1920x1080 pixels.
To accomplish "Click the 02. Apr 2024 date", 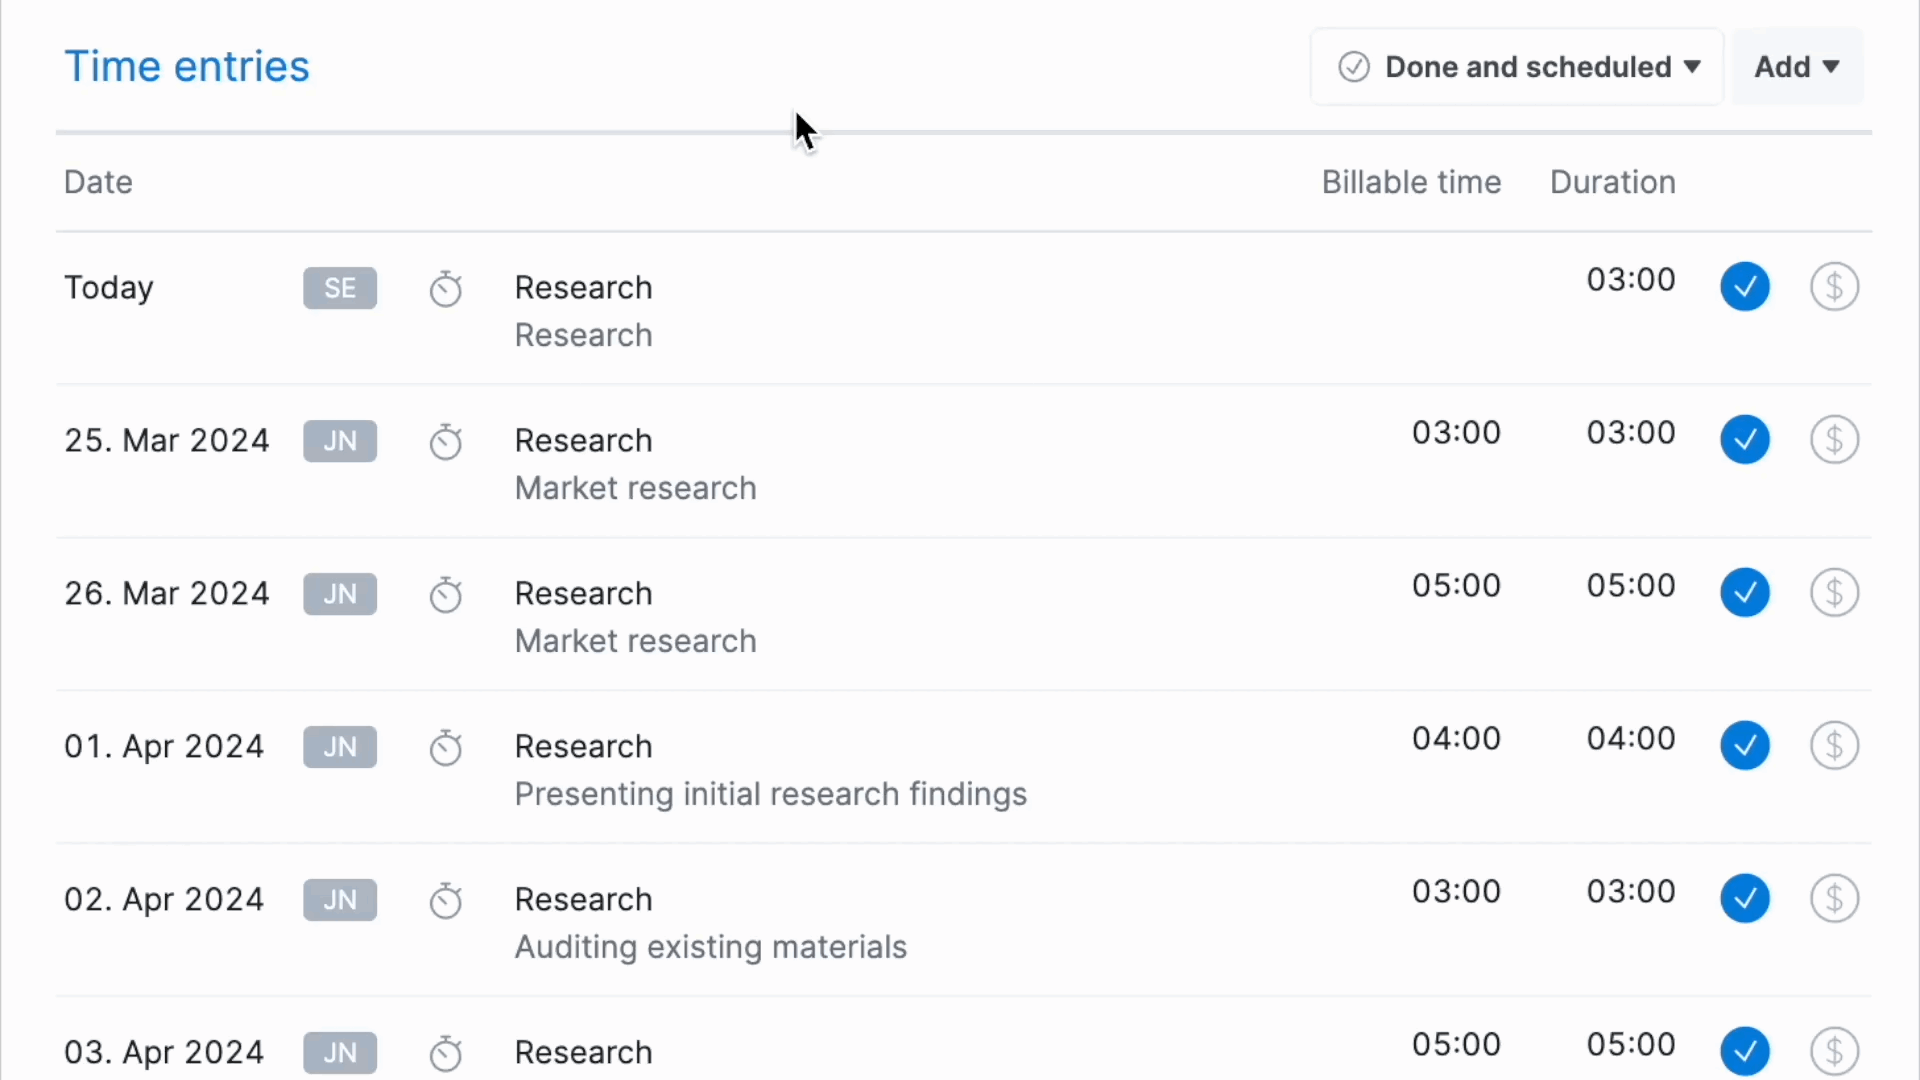I will pos(164,900).
